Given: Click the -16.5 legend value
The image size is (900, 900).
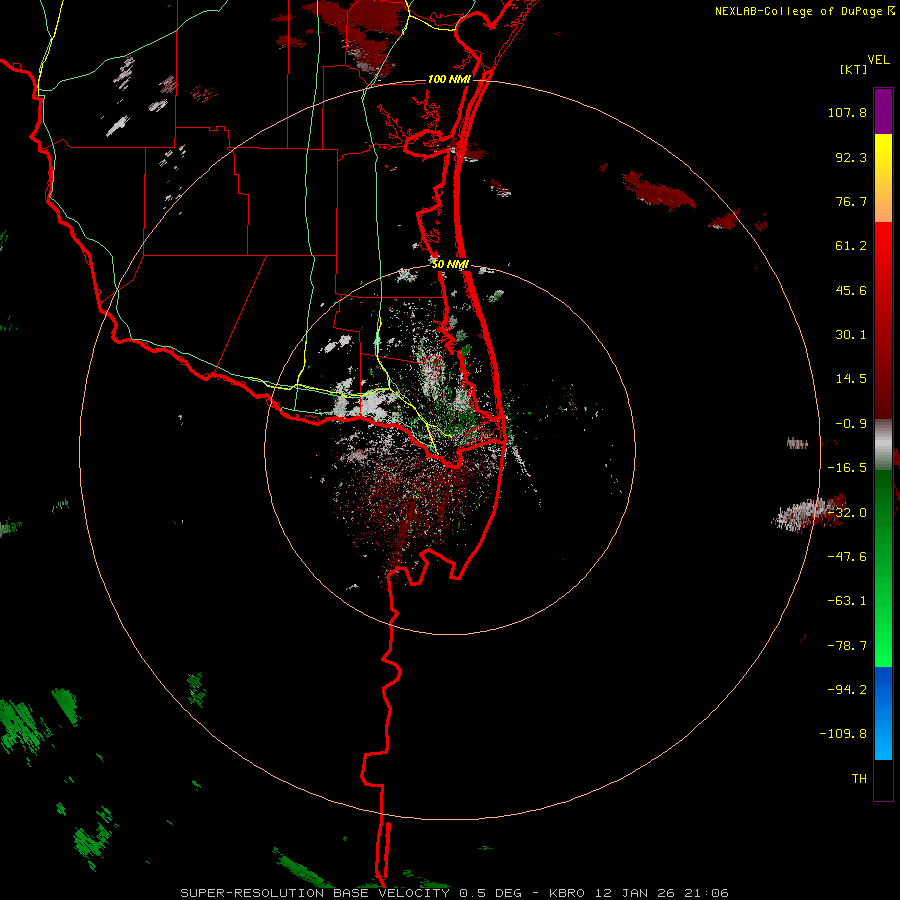Looking at the screenshot, I should pos(847,468).
